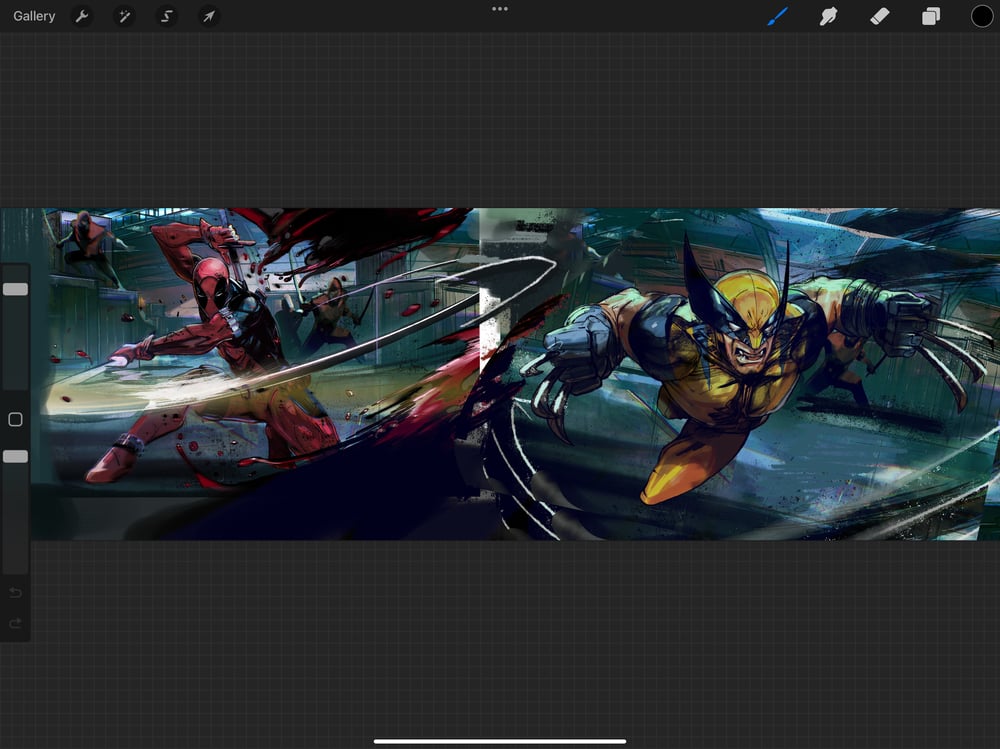The image size is (1000, 749).
Task: Open the Layers panel
Action: (931, 16)
